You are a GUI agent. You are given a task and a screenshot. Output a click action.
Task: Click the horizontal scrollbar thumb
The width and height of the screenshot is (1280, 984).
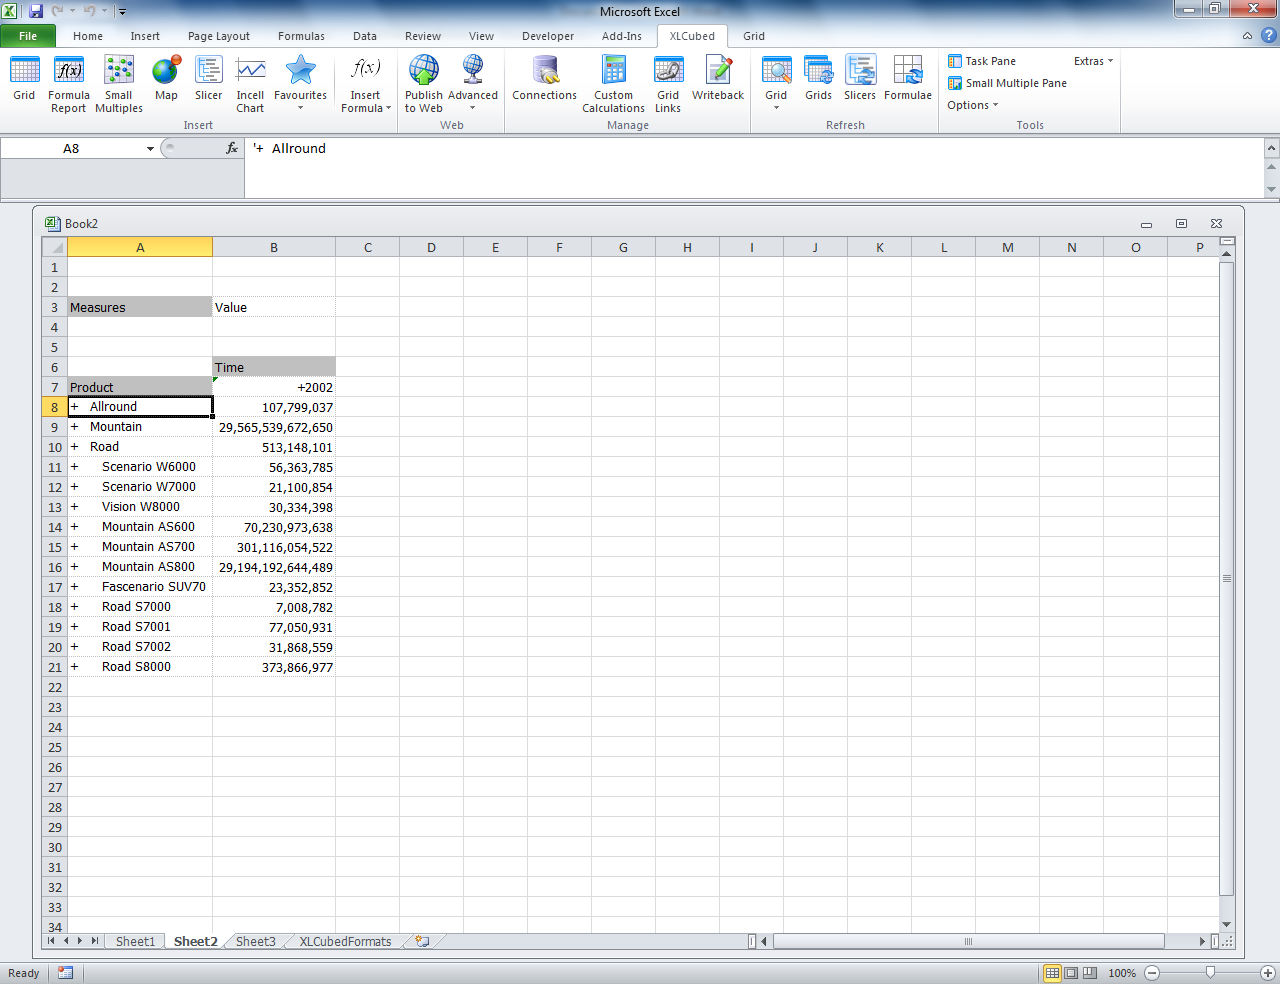tap(968, 941)
